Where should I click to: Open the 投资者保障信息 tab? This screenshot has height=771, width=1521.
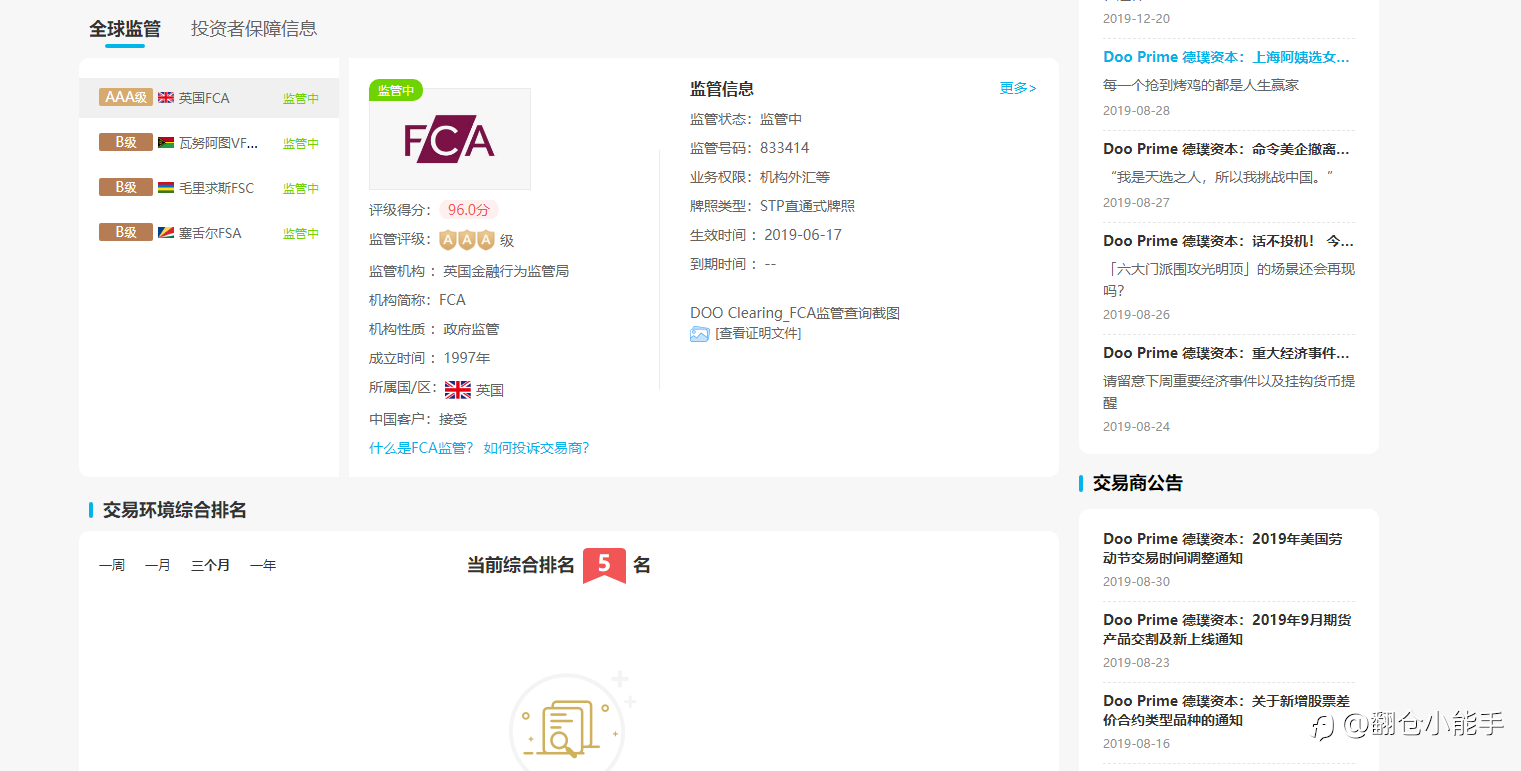pyautogui.click(x=254, y=29)
